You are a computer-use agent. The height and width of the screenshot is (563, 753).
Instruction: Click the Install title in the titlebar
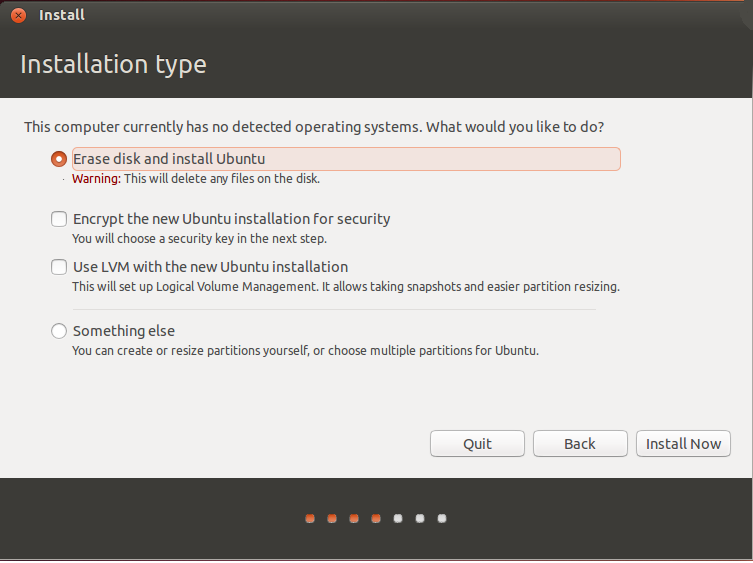pyautogui.click(x=61, y=15)
